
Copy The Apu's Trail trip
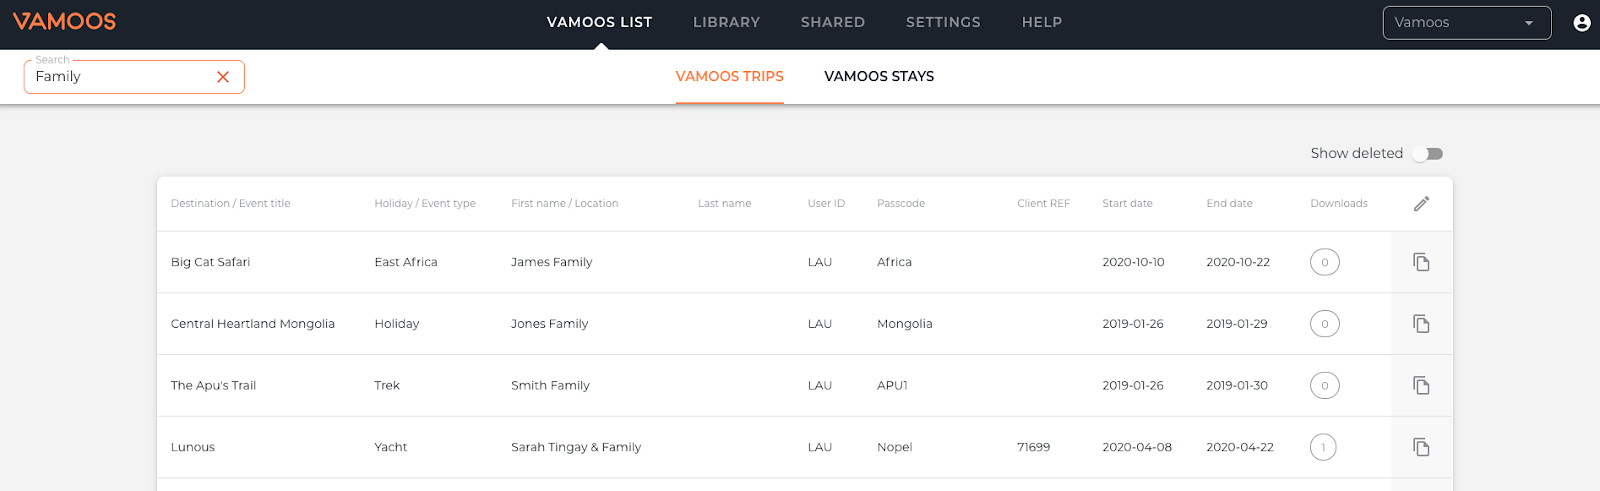[x=1421, y=386]
